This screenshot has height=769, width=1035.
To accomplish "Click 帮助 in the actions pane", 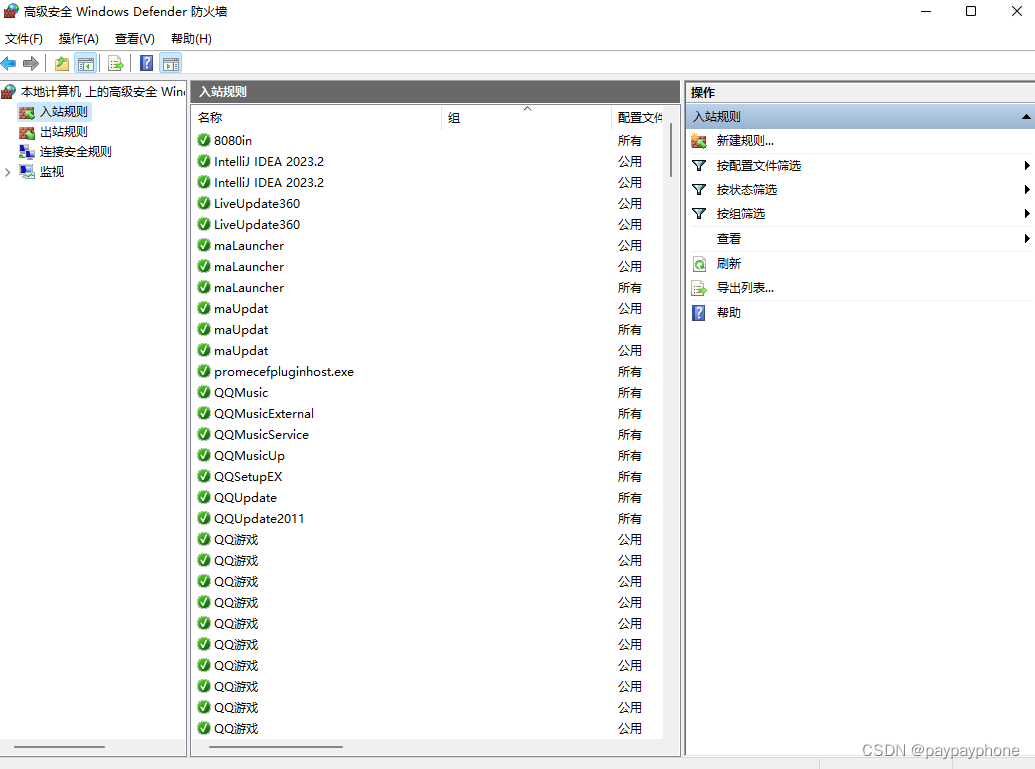I will (x=729, y=313).
